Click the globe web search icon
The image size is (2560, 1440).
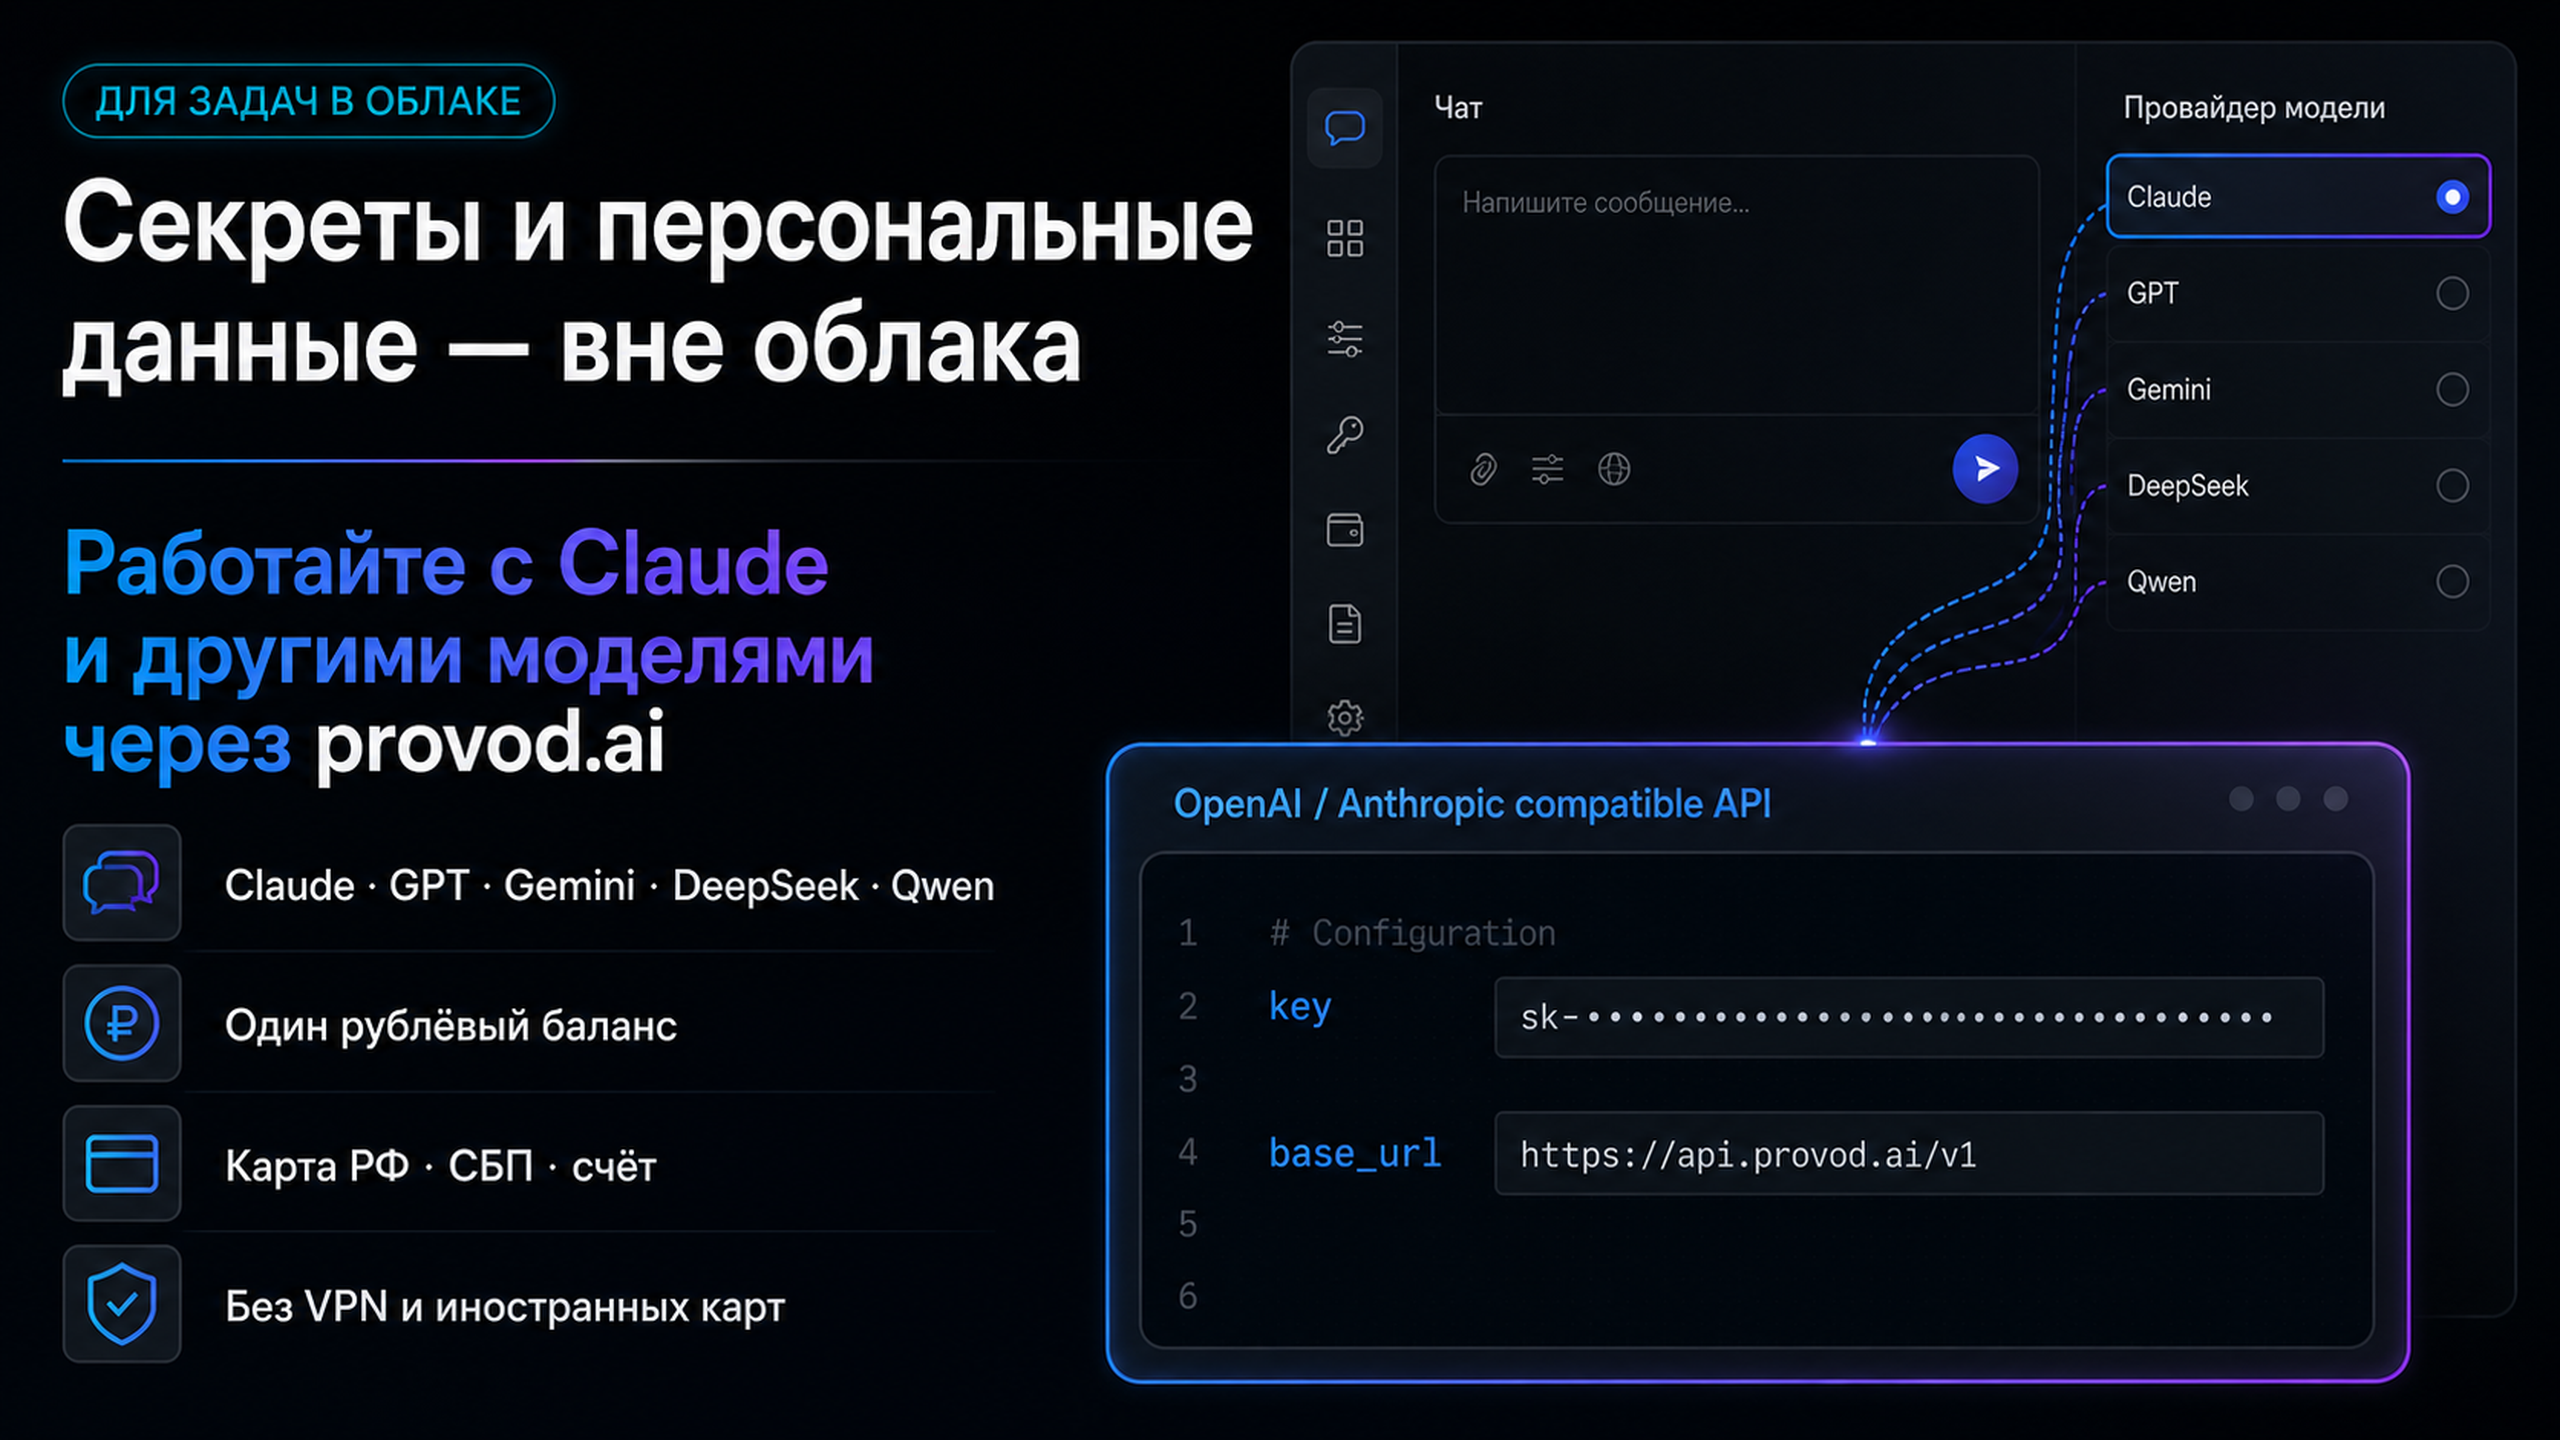click(x=1614, y=468)
